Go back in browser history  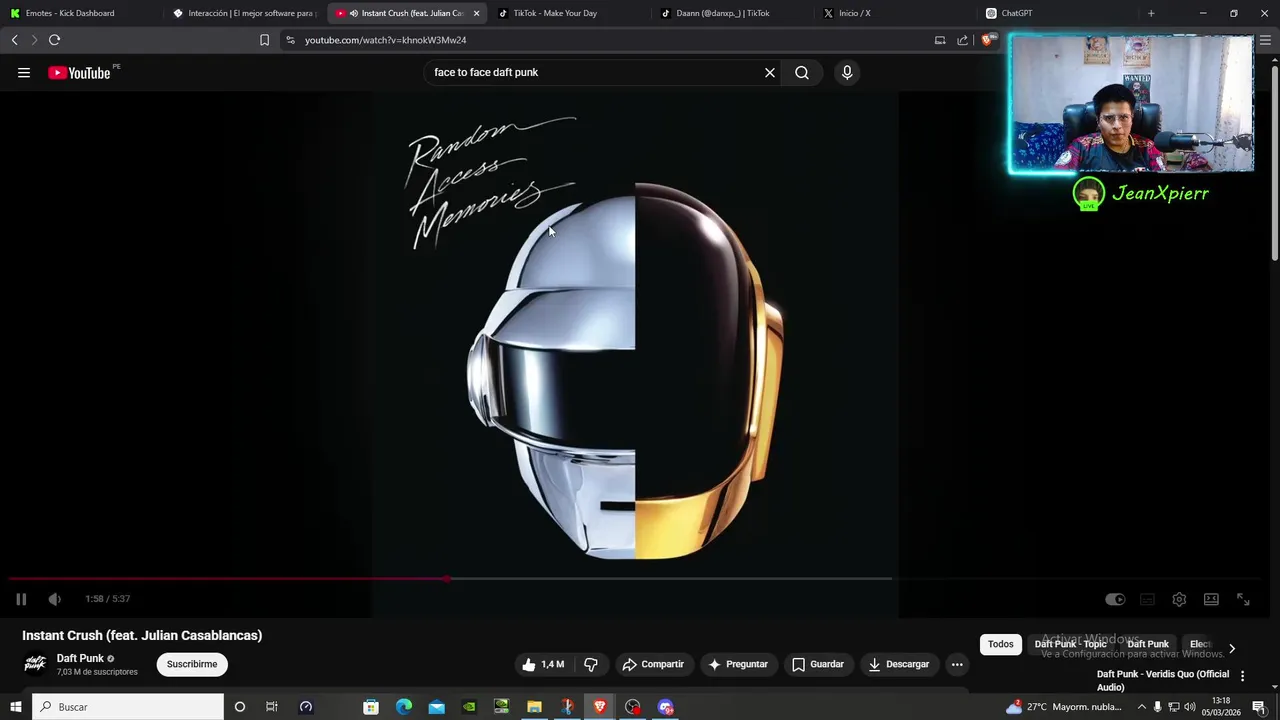point(14,40)
